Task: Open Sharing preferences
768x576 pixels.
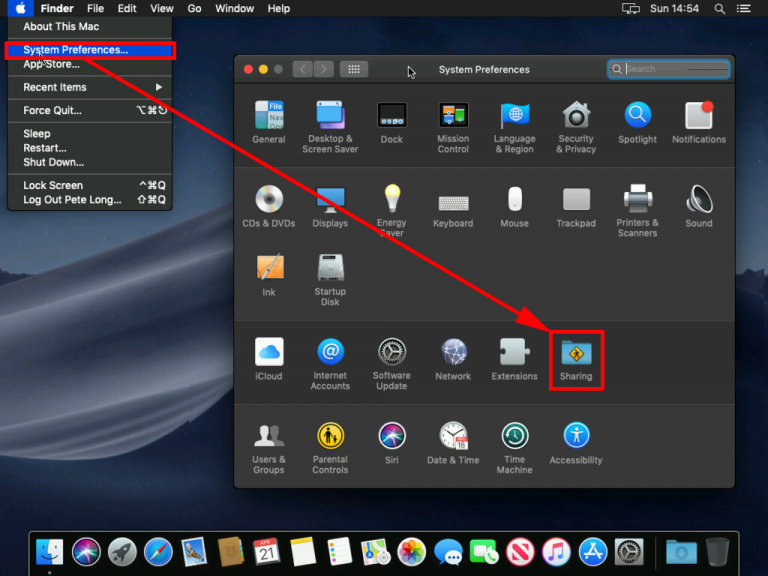Action: (x=576, y=360)
